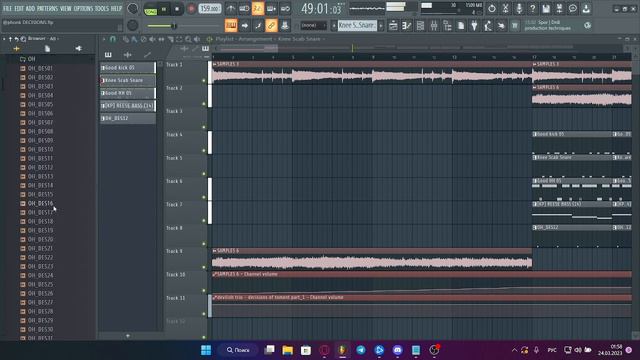Open the piano roll window icon
This screenshot has width=640, height=360.
coord(407,25)
